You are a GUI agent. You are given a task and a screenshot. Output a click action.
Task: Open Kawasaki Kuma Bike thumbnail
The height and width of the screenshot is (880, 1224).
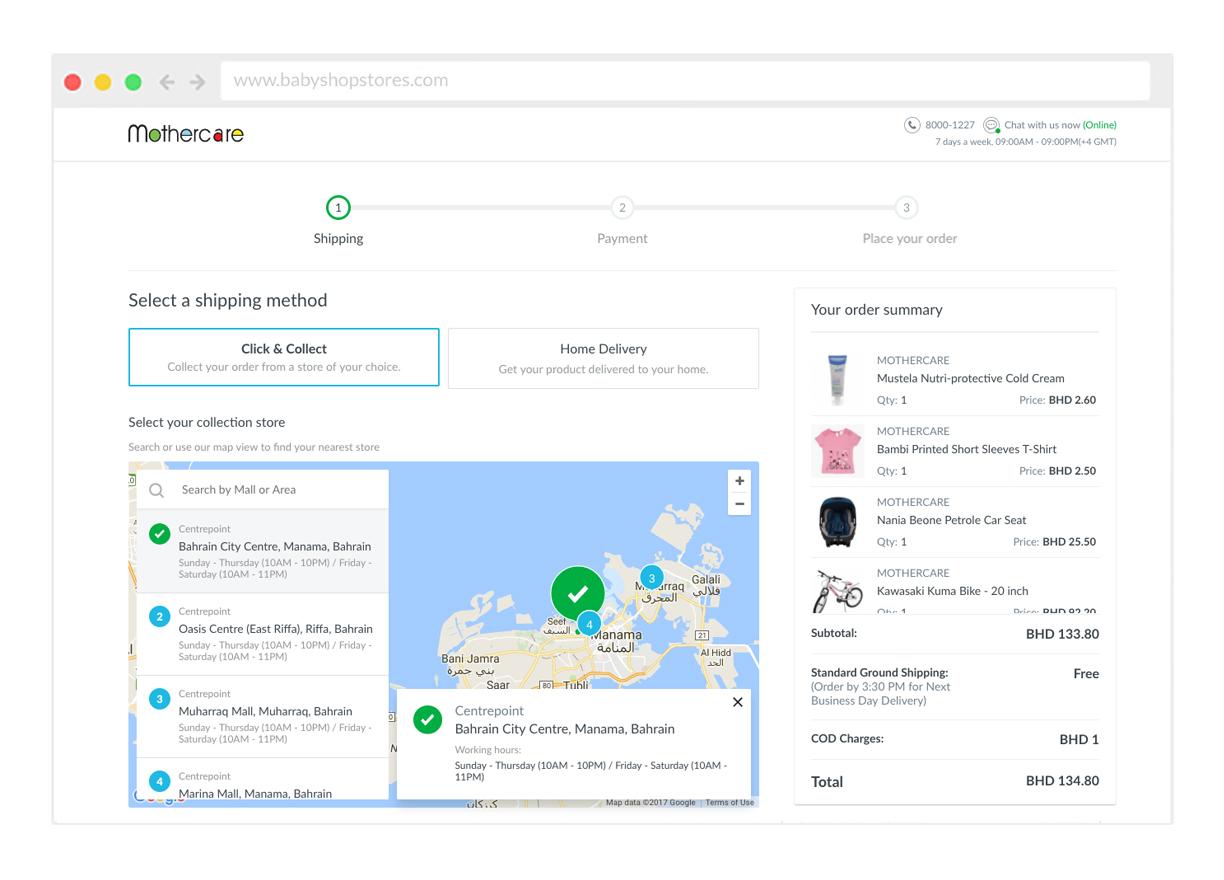click(837, 590)
